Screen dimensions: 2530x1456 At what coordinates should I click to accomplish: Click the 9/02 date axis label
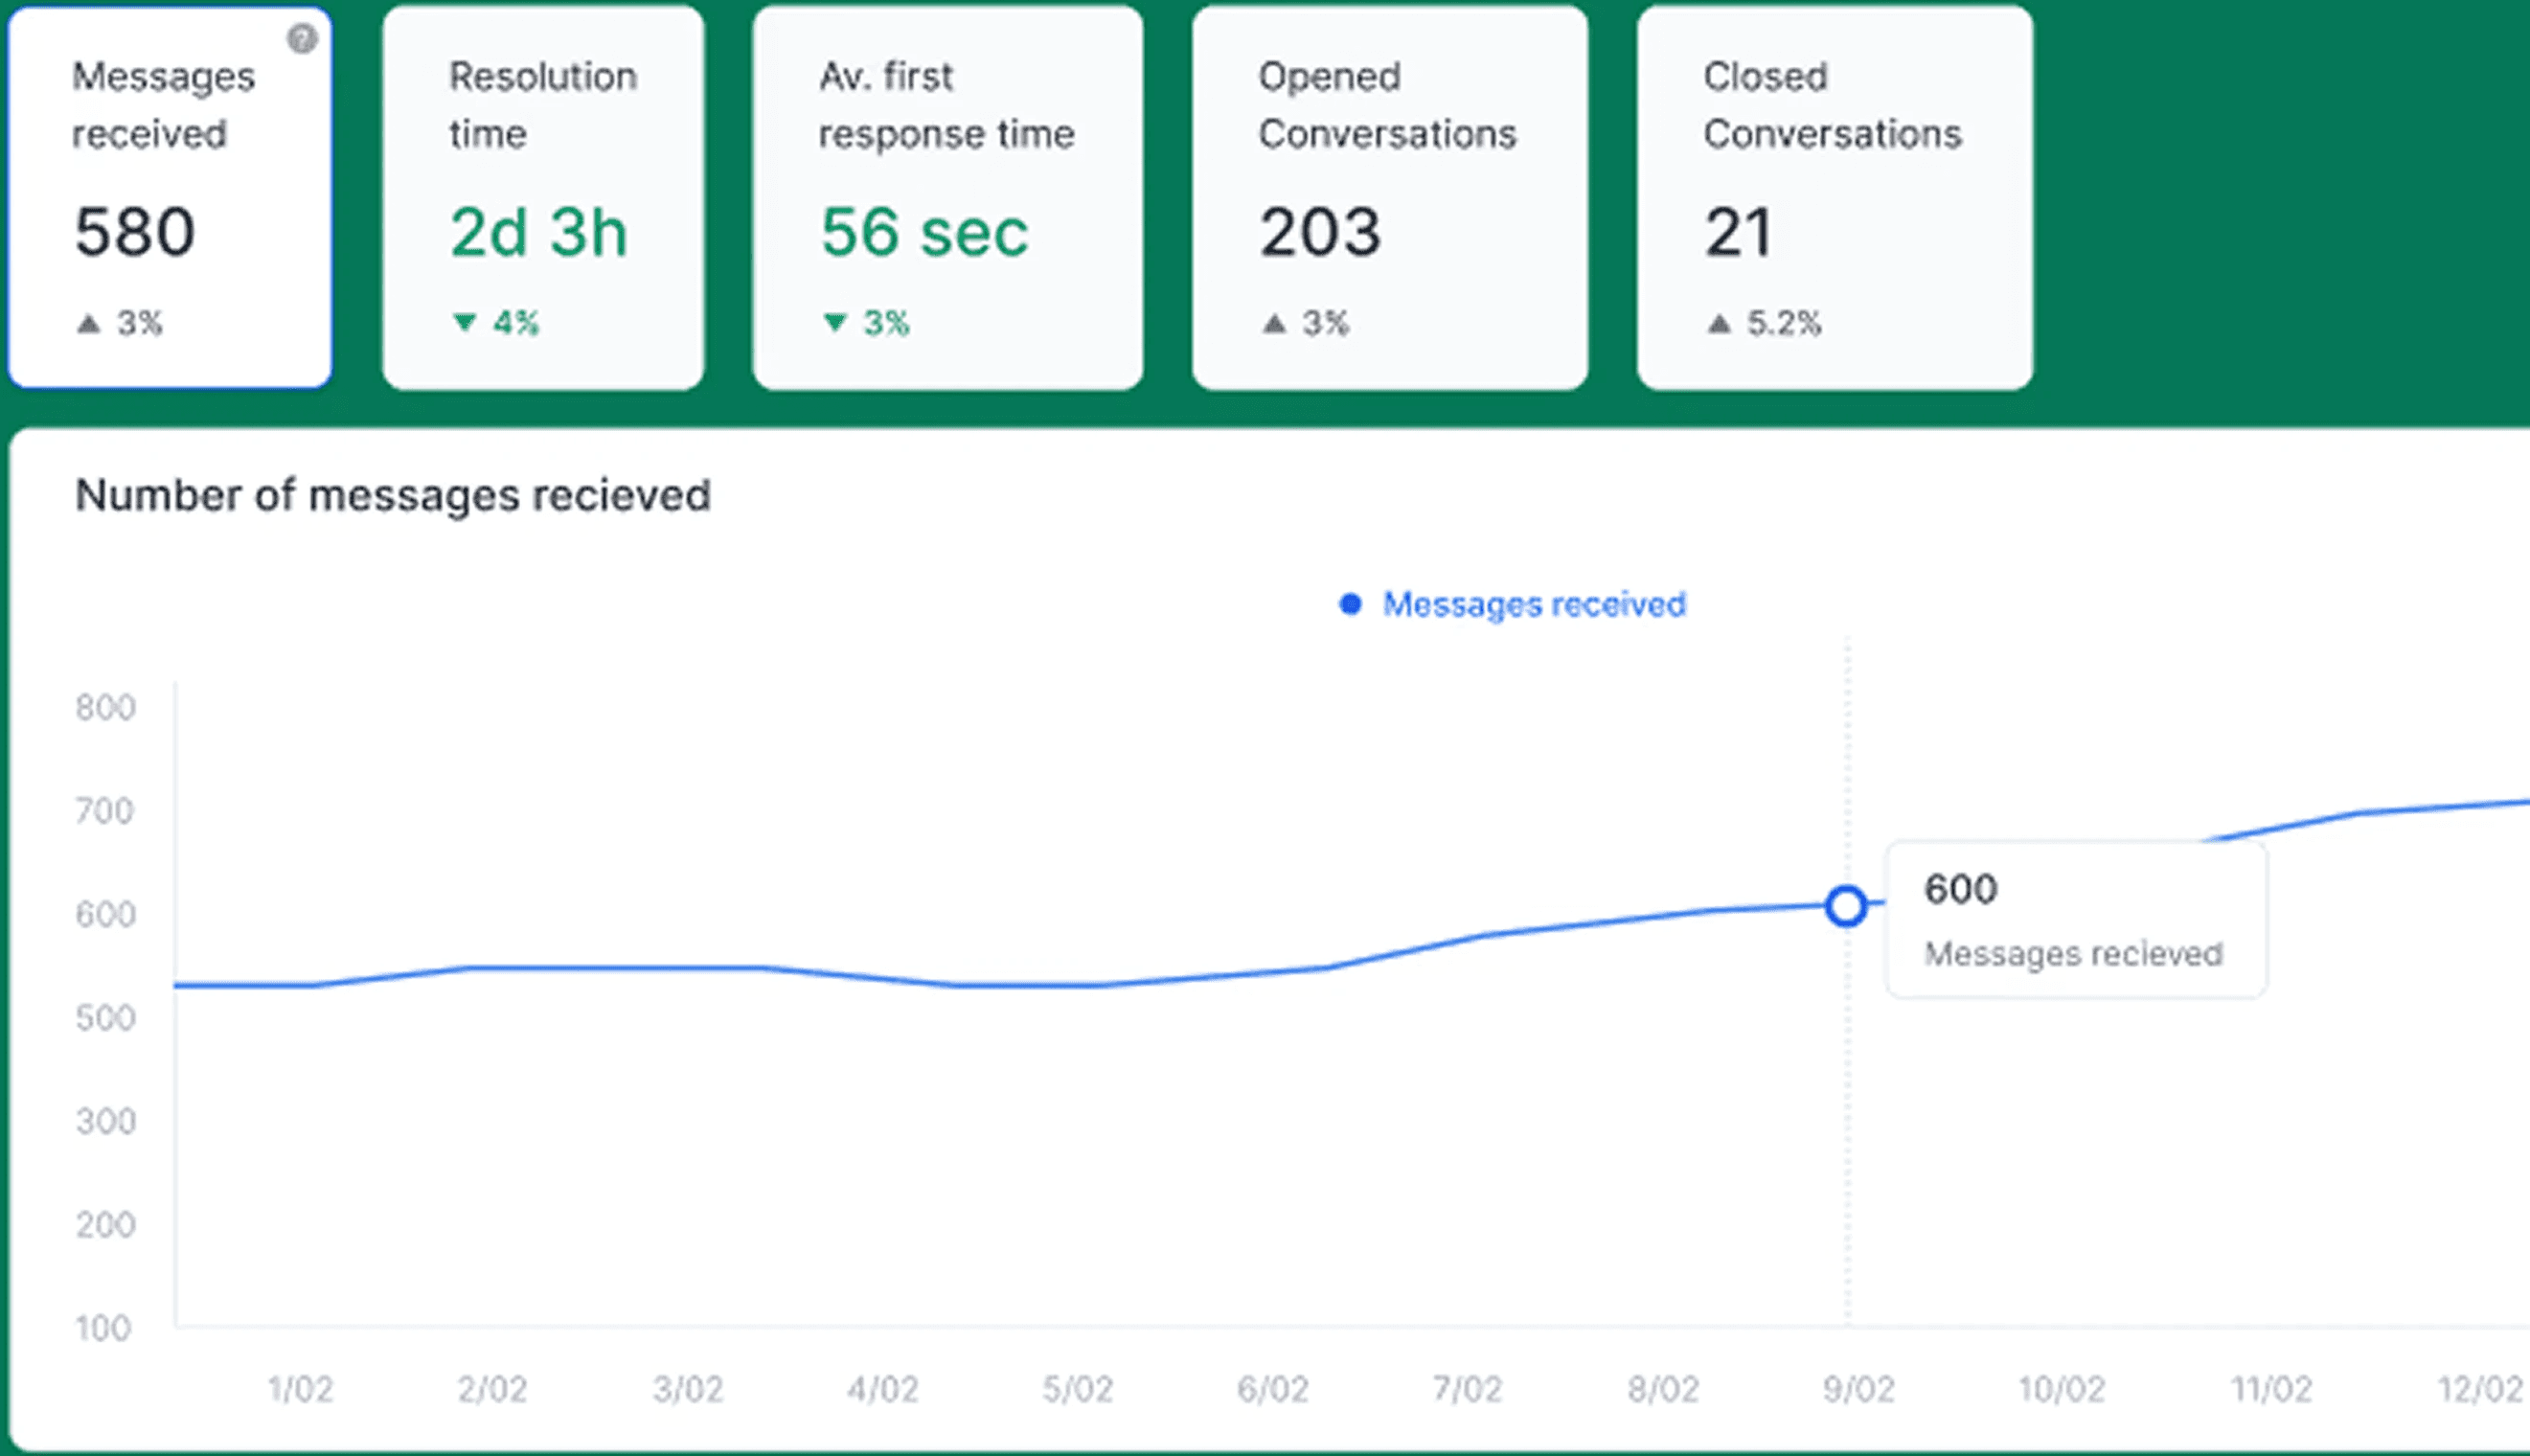(x=1858, y=1389)
